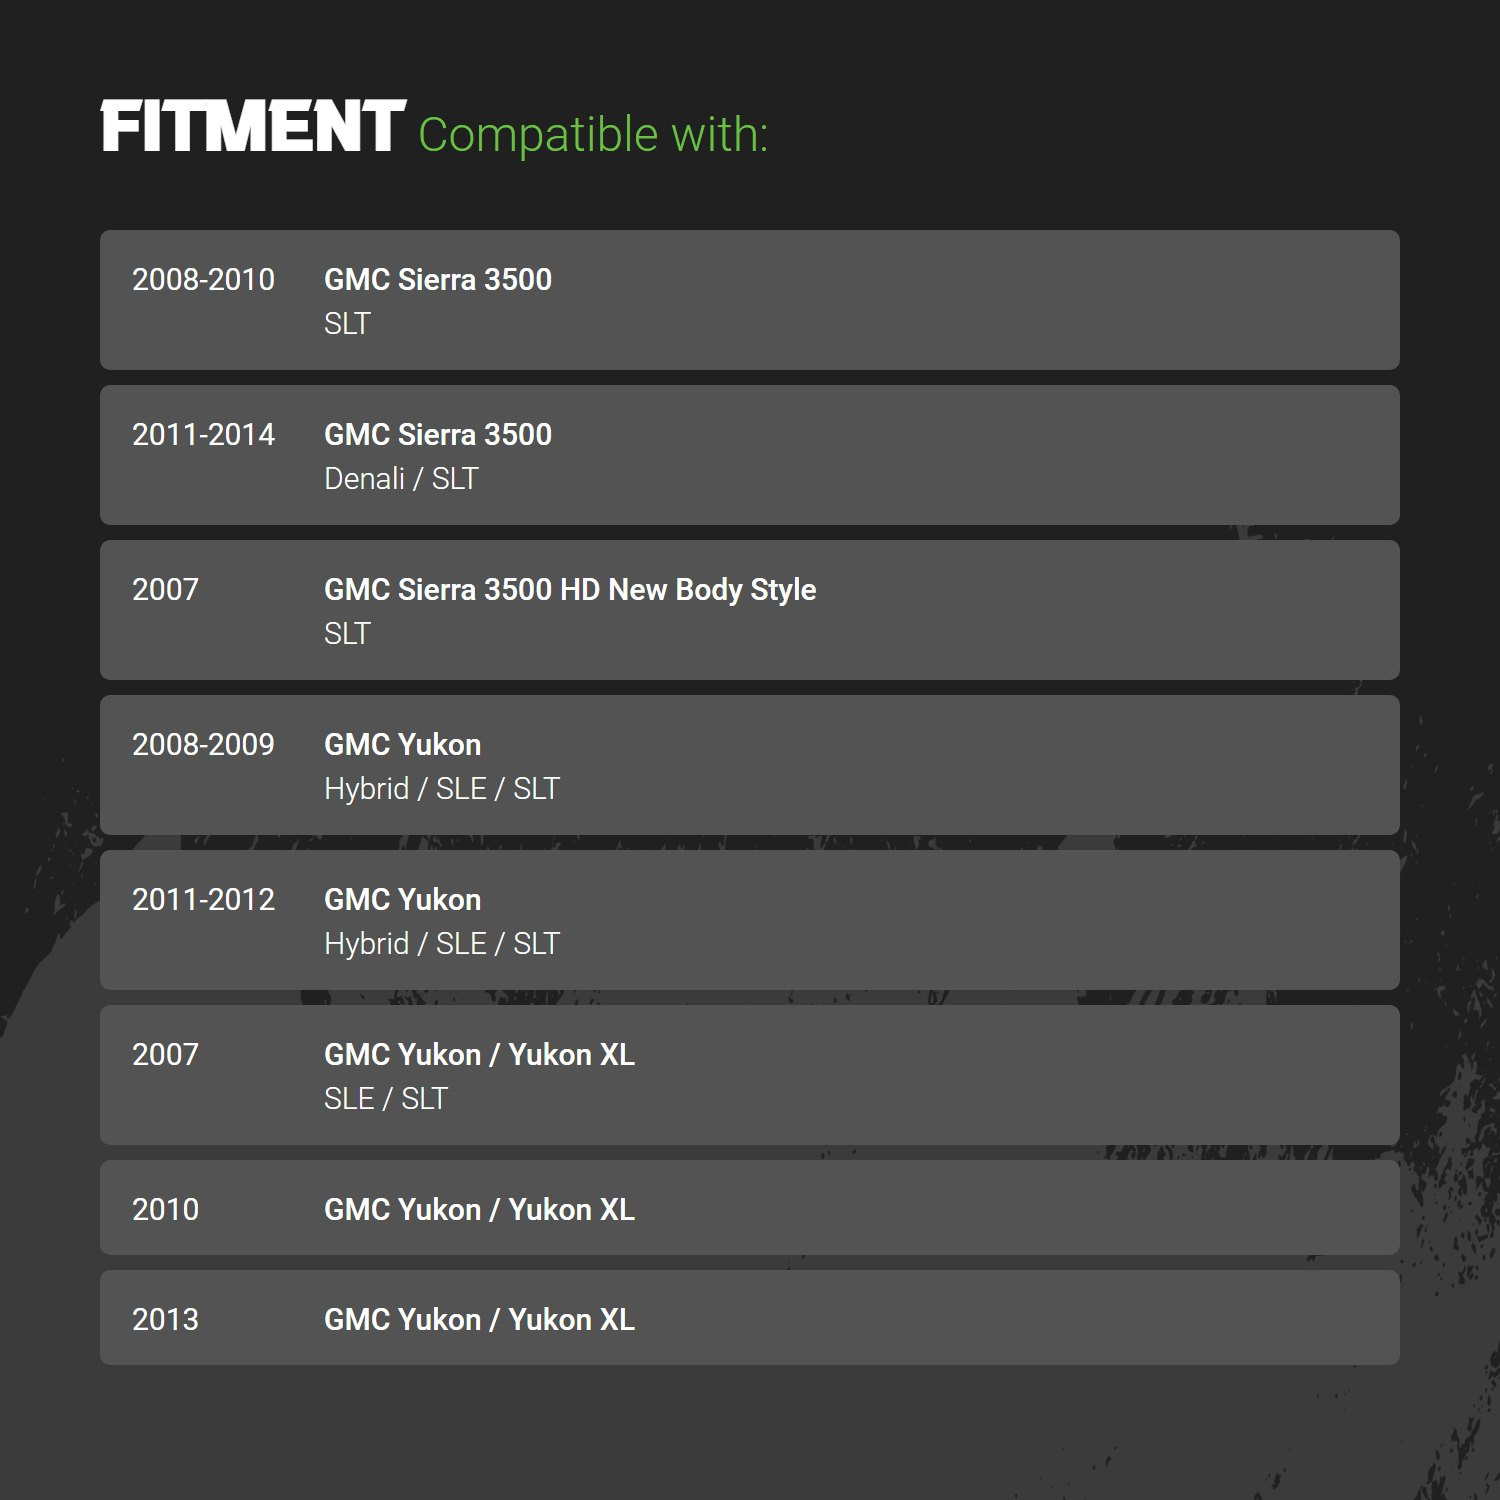Select 2010 GMC Yukon / Yukon XL row
This screenshot has height=1500, width=1500.
tap(750, 1208)
